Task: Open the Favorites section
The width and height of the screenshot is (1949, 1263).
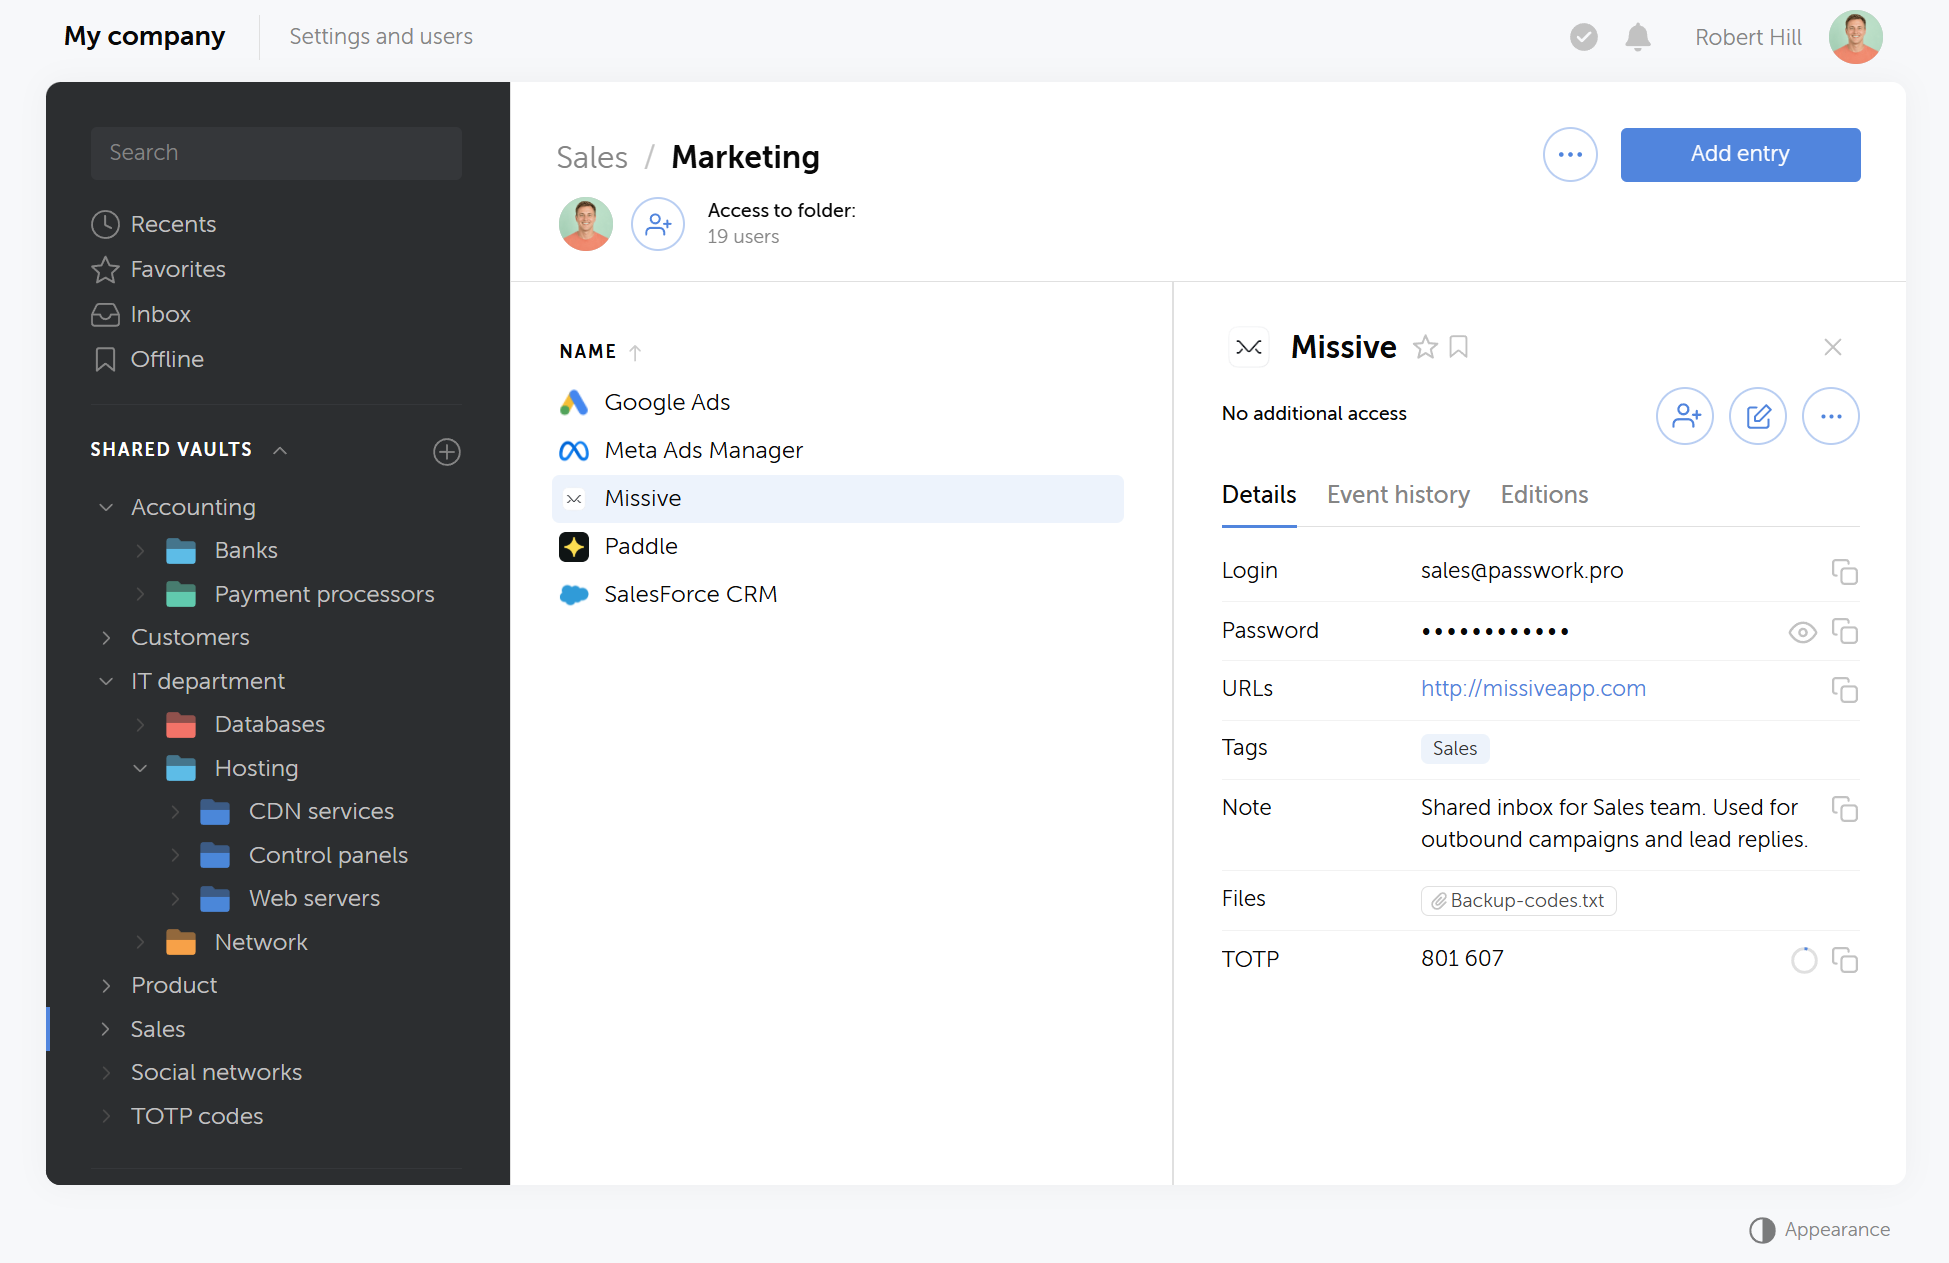Action: [x=159, y=269]
